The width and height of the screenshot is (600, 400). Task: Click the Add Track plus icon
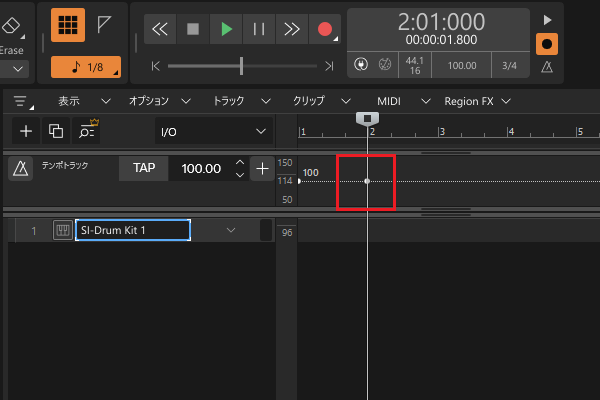tap(26, 131)
